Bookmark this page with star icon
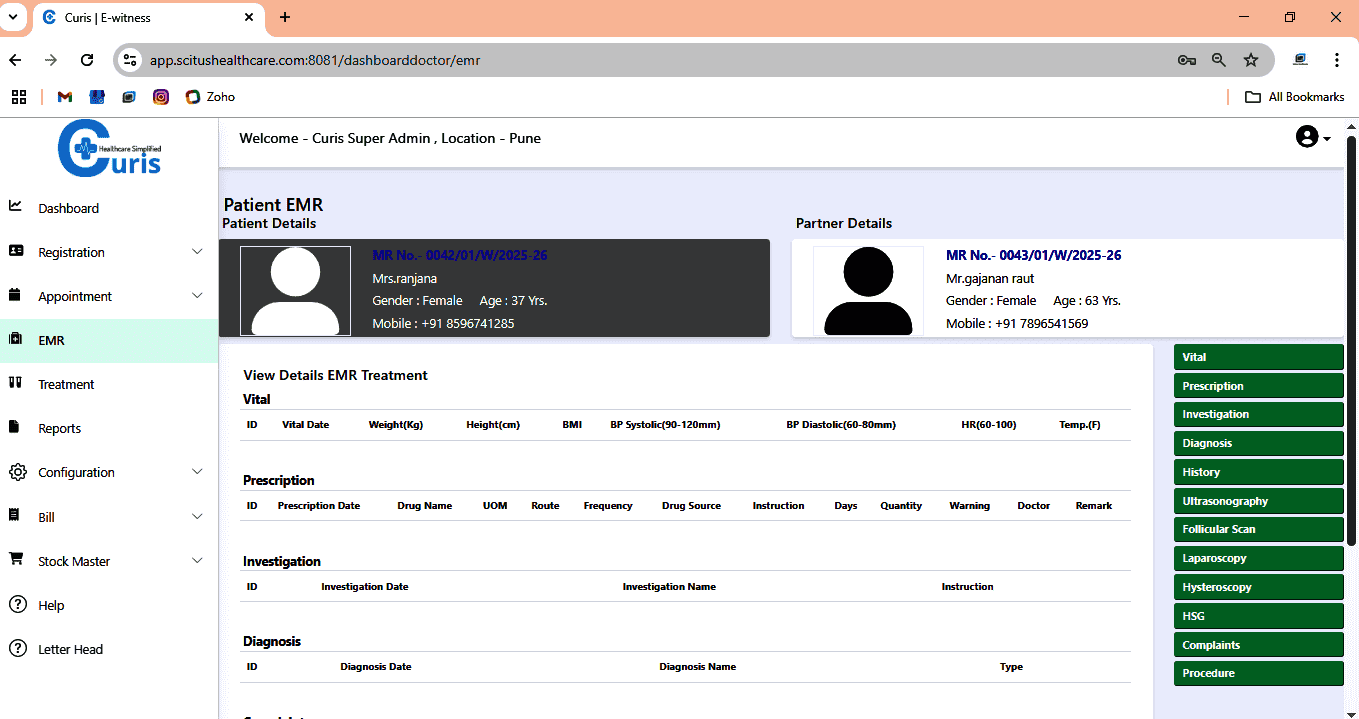 (1251, 60)
